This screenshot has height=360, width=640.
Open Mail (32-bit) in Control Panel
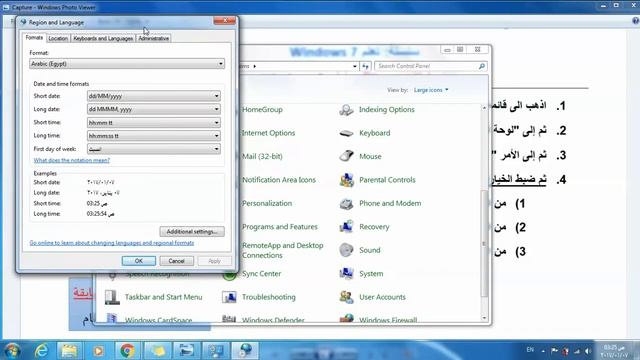point(262,156)
